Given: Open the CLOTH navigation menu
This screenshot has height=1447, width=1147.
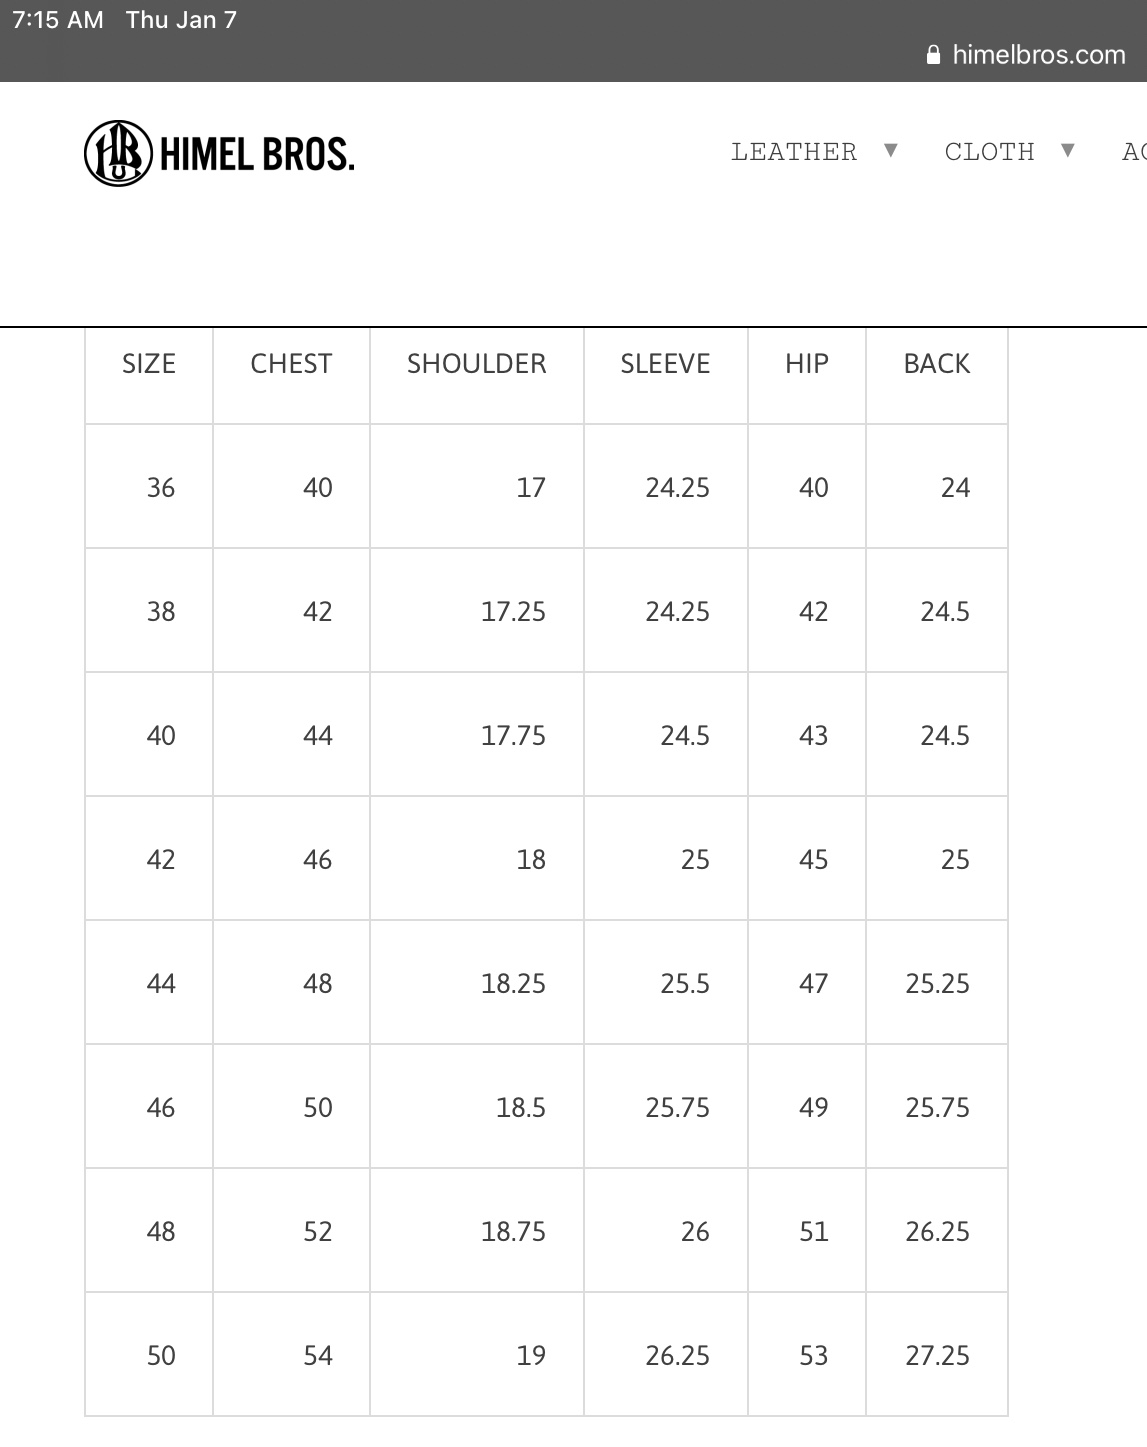Looking at the screenshot, I should (990, 151).
